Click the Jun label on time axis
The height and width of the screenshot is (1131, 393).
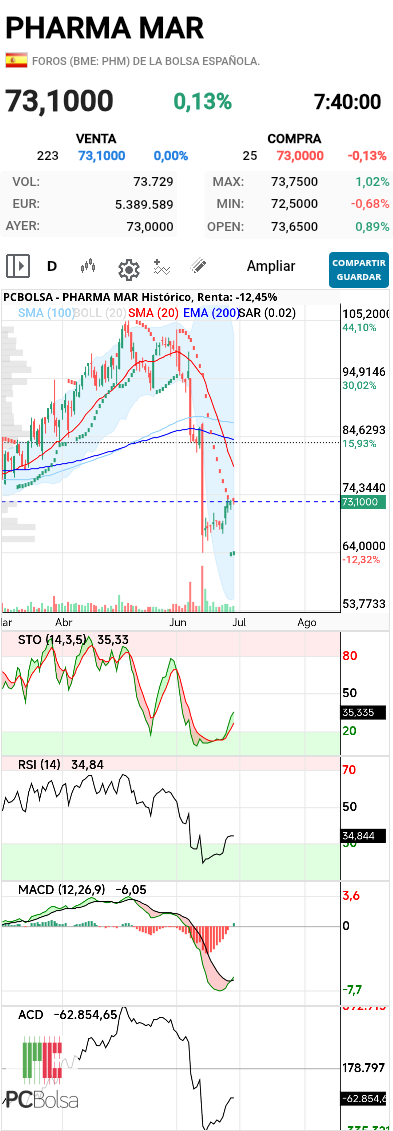point(177,621)
